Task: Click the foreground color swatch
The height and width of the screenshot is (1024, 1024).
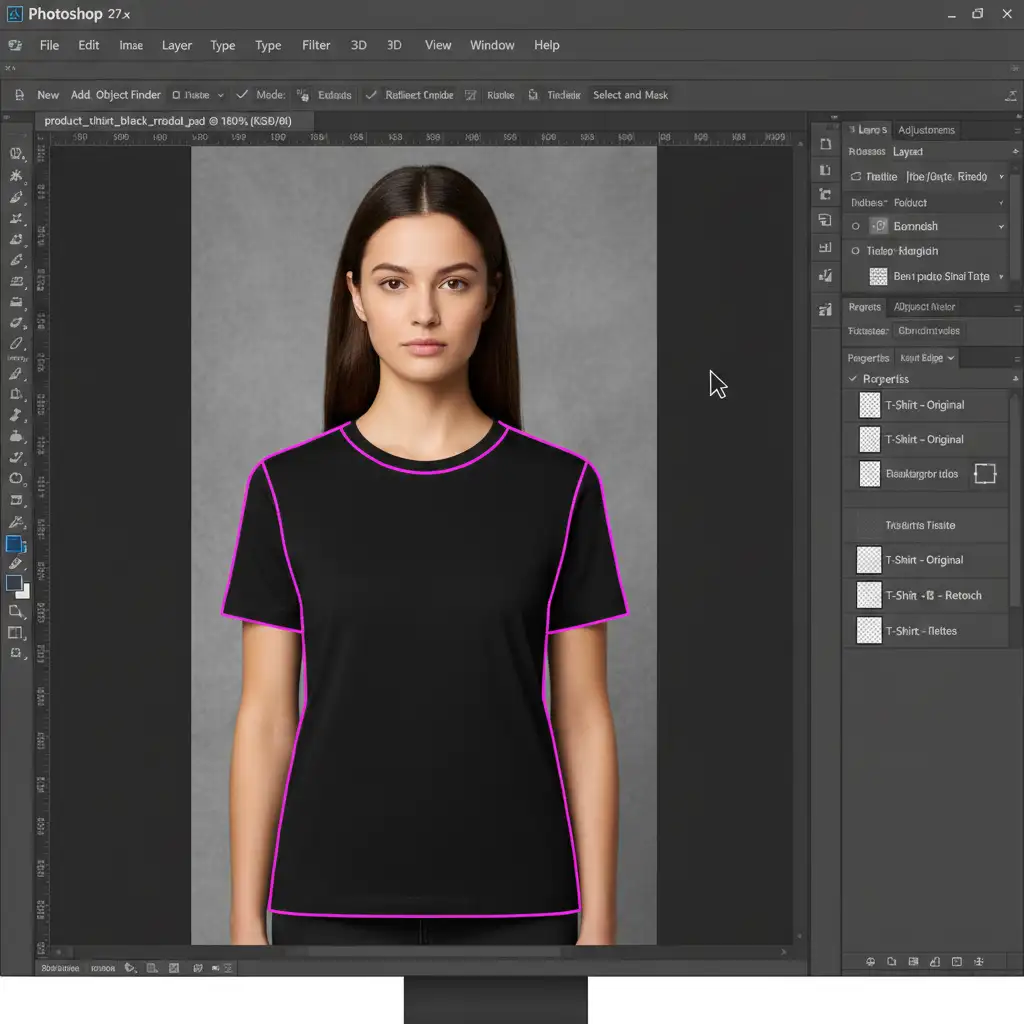Action: point(14,583)
